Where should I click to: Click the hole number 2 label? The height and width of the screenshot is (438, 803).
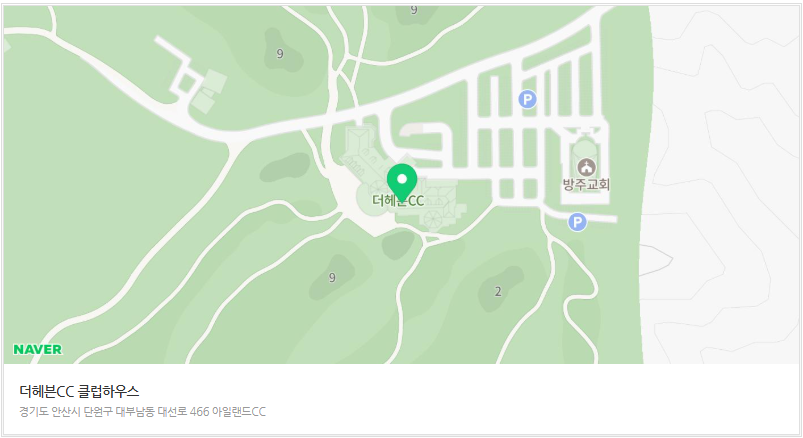498,291
